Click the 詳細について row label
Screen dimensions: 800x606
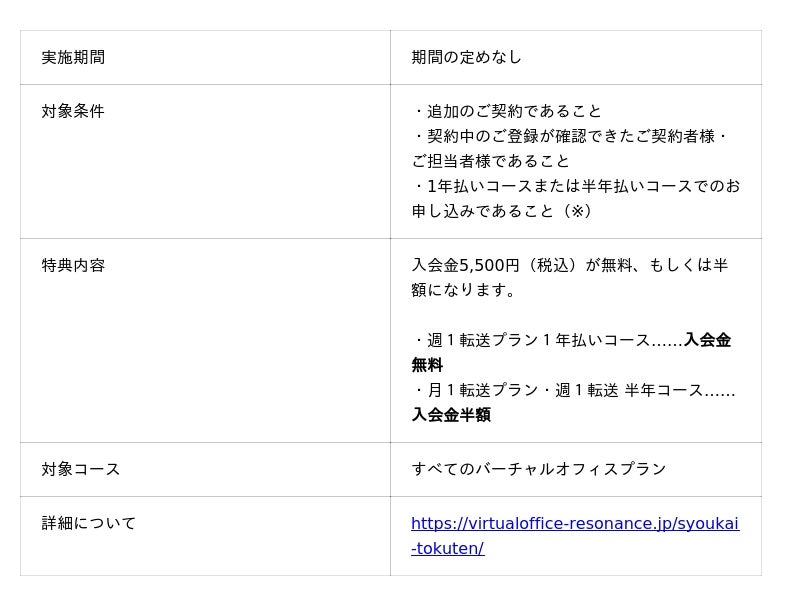[x=89, y=524]
